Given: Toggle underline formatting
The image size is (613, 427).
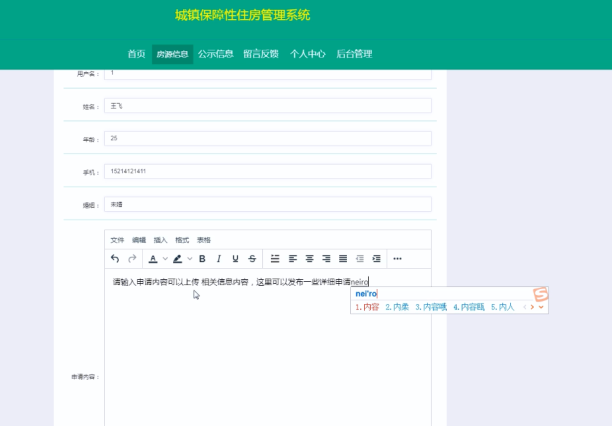Looking at the screenshot, I should pyautogui.click(x=235, y=259).
